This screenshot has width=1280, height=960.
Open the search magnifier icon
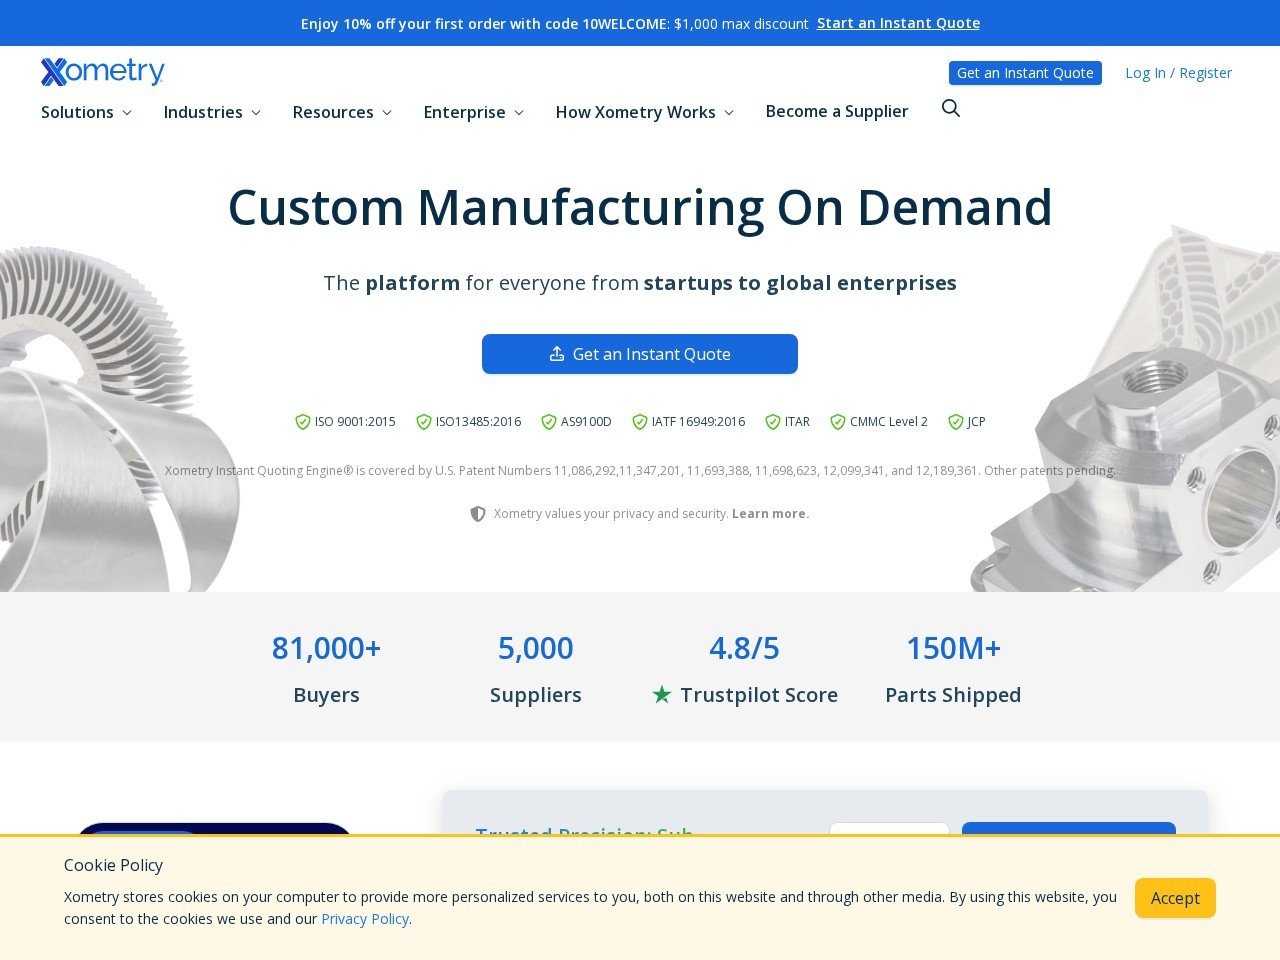point(950,108)
